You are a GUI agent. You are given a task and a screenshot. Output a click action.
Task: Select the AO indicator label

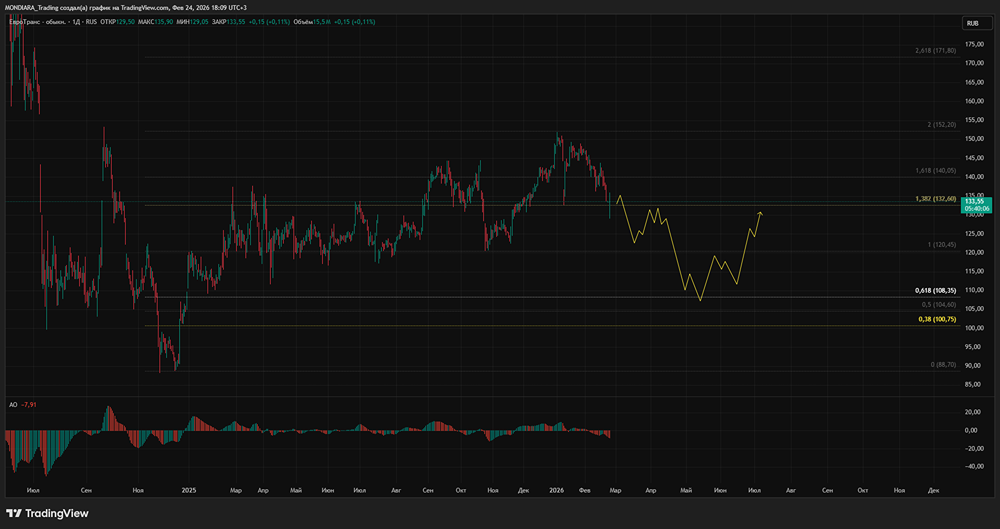click(11, 404)
